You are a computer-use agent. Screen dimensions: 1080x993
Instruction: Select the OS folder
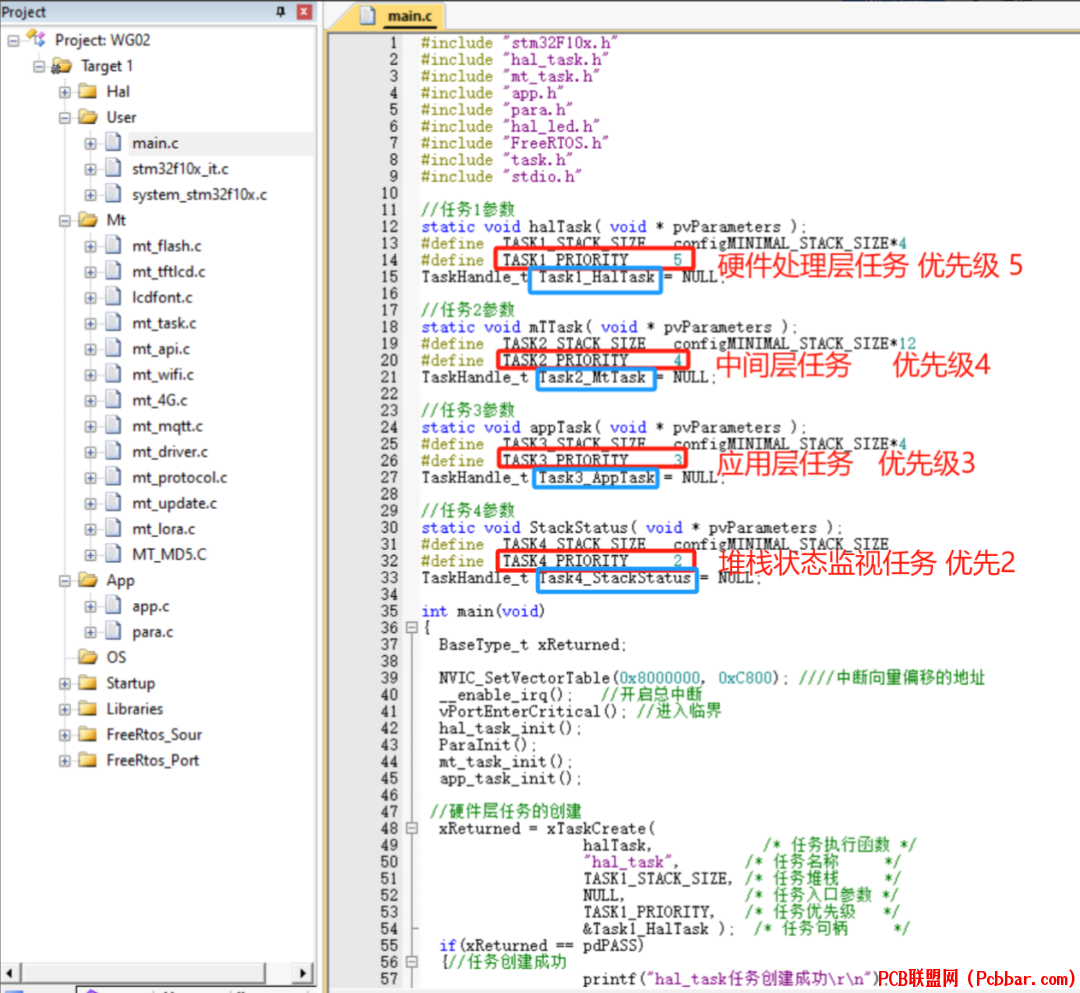116,658
